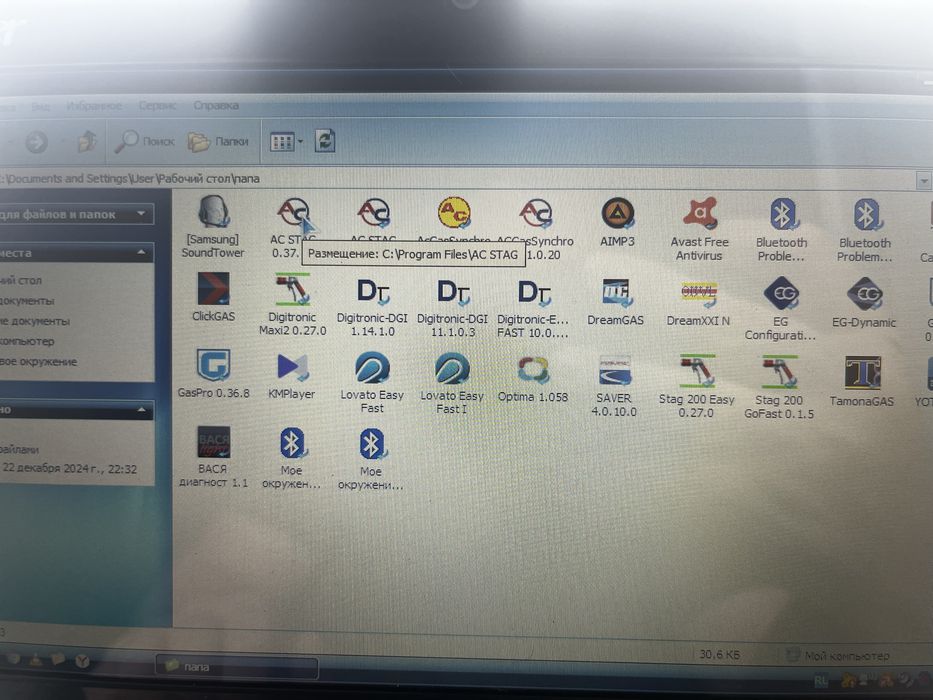Open the shared 'документы' sidebar link
The height and width of the screenshot is (700, 933).
pyautogui.click(x=27, y=301)
